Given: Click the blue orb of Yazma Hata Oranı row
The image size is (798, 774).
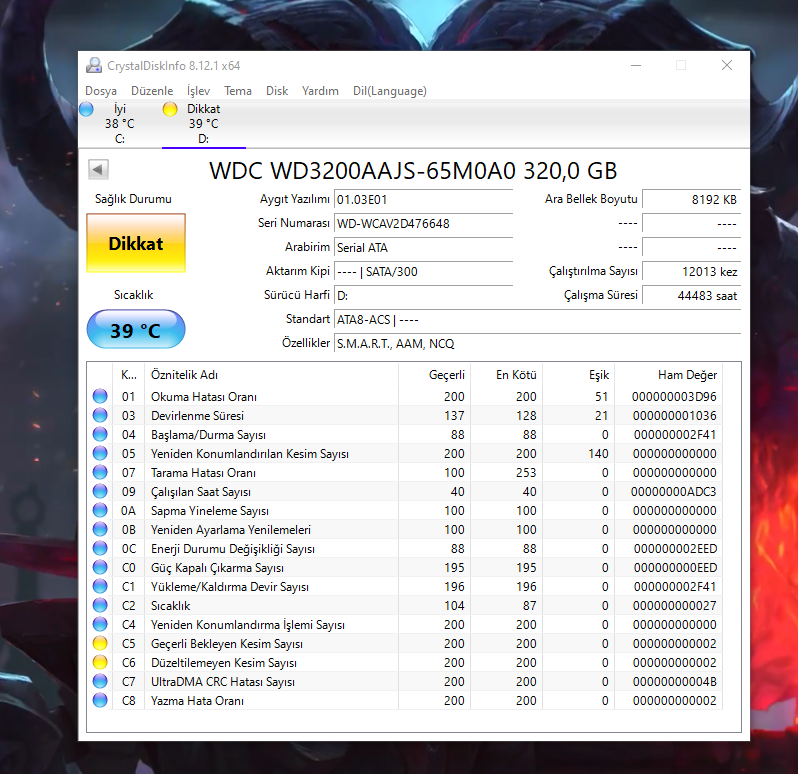Looking at the screenshot, I should click(x=100, y=700).
